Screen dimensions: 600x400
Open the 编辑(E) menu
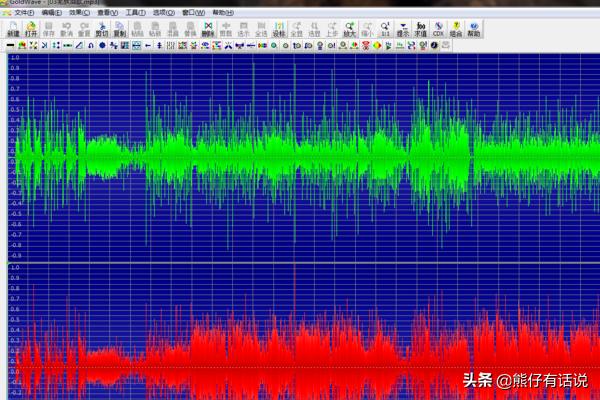coord(51,12)
